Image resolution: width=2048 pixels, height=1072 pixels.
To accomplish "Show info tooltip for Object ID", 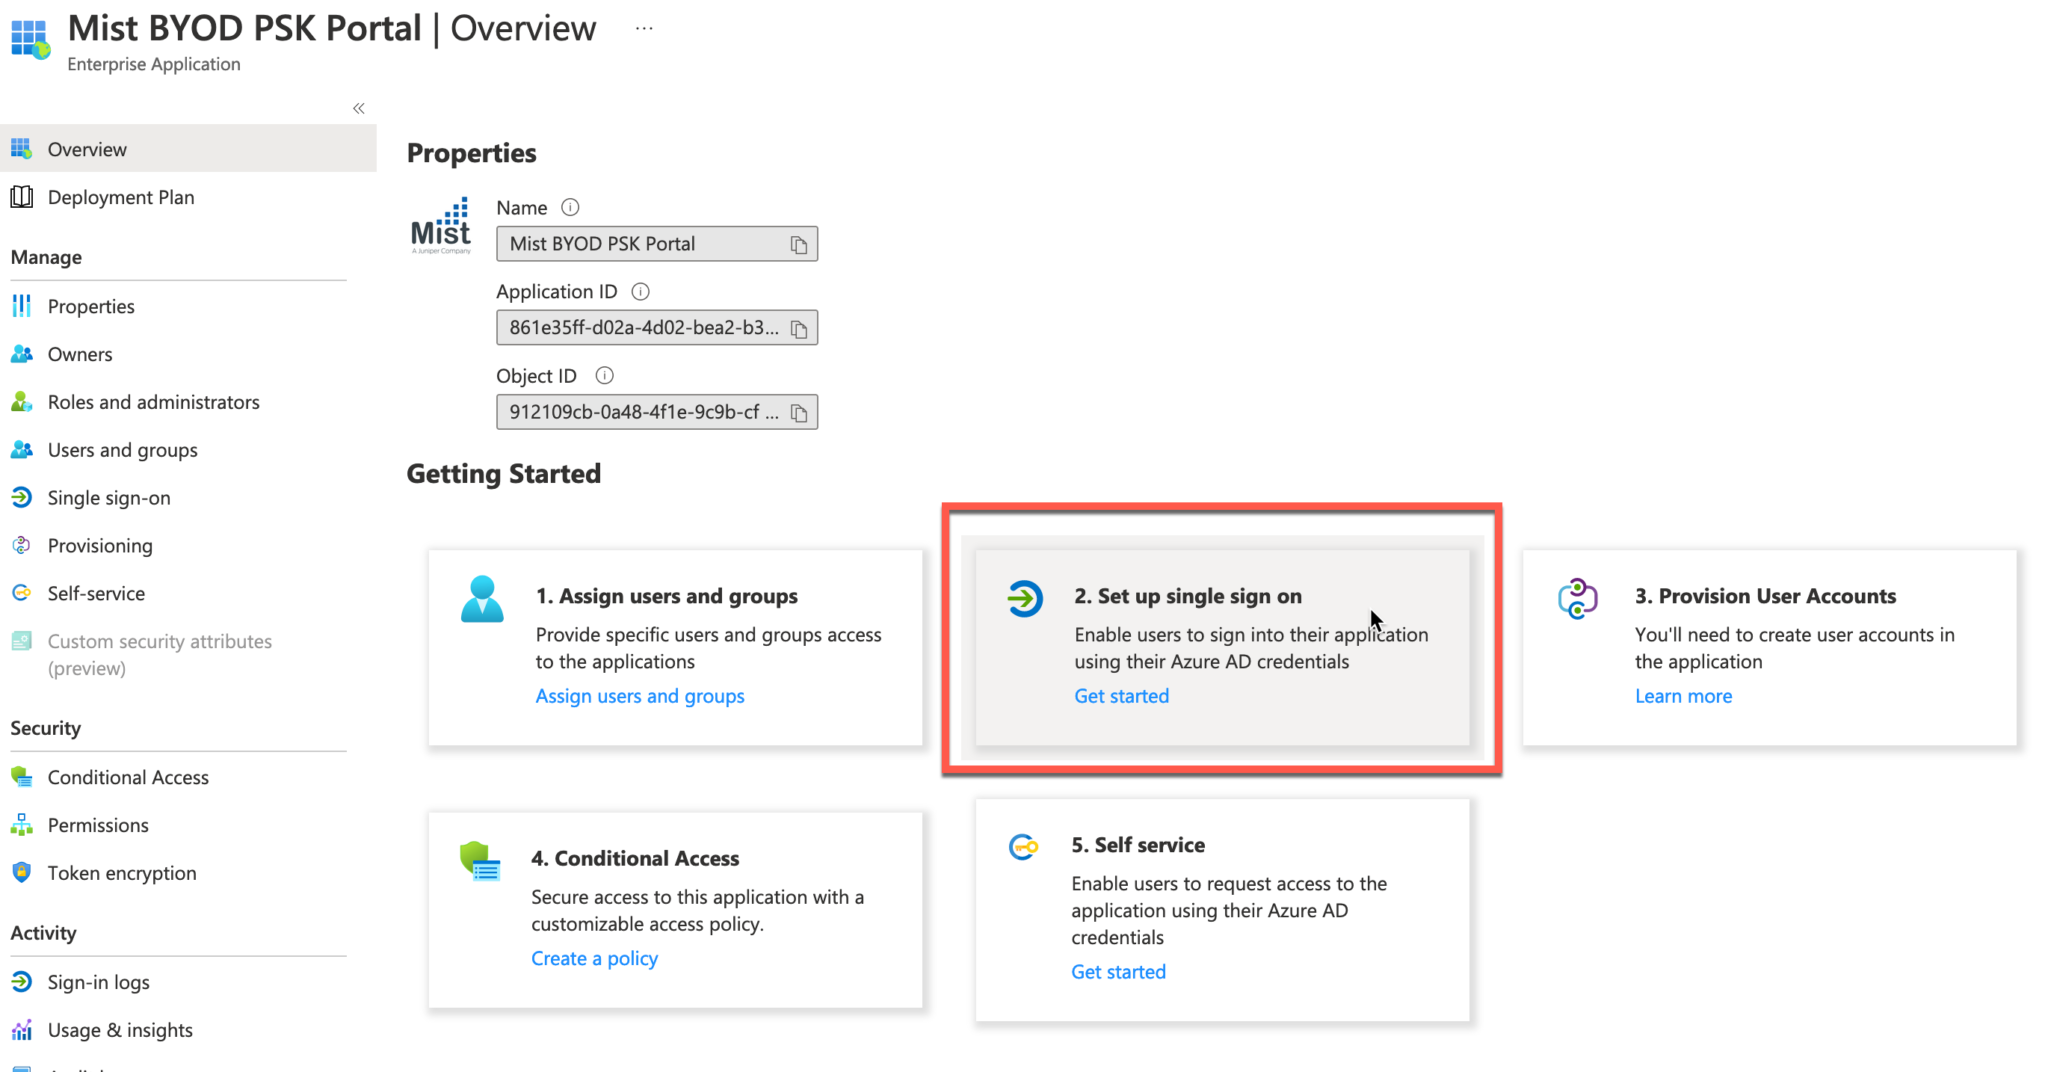I will point(604,376).
